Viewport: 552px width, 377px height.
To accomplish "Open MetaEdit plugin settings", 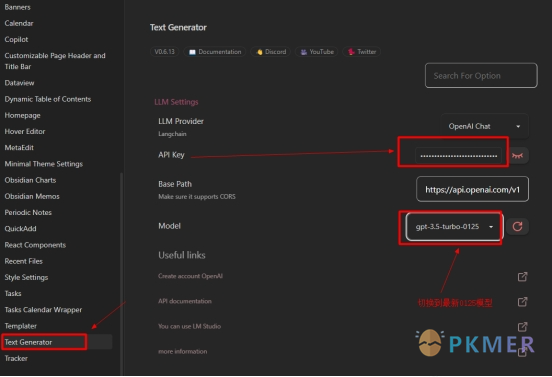I will tap(19, 148).
